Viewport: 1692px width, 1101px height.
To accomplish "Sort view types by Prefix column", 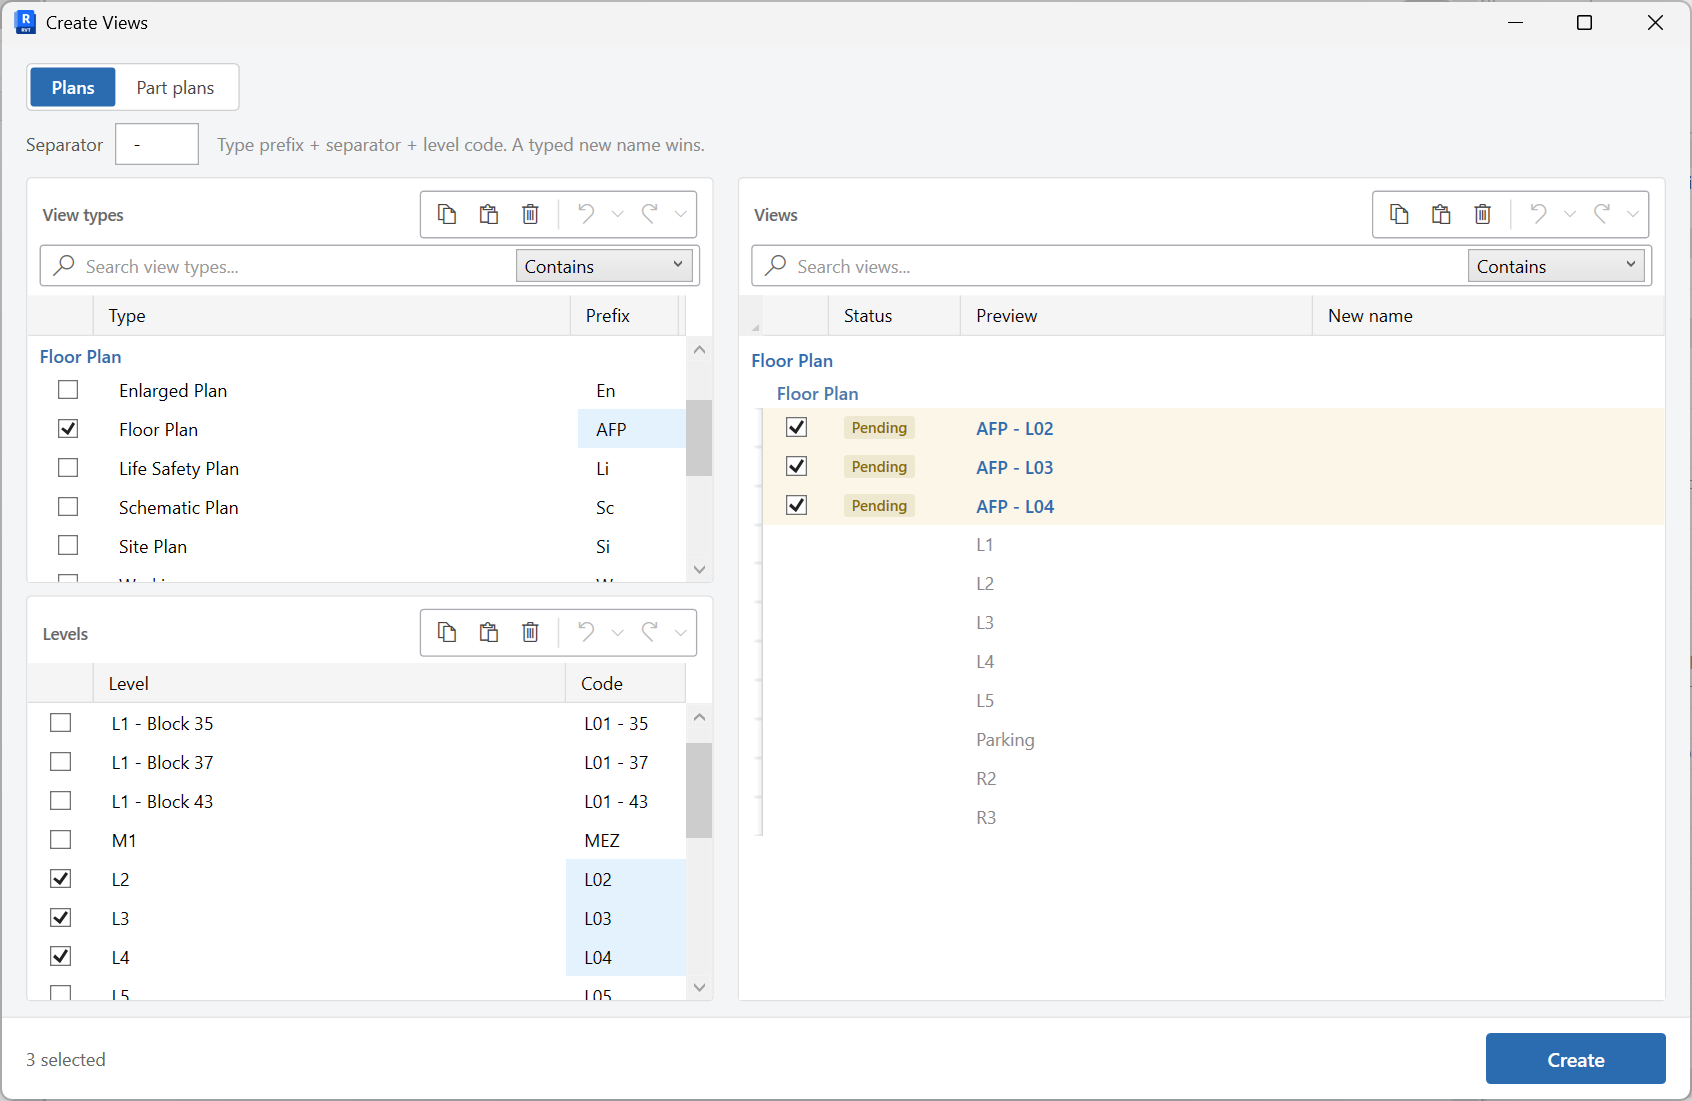I will click(x=625, y=316).
